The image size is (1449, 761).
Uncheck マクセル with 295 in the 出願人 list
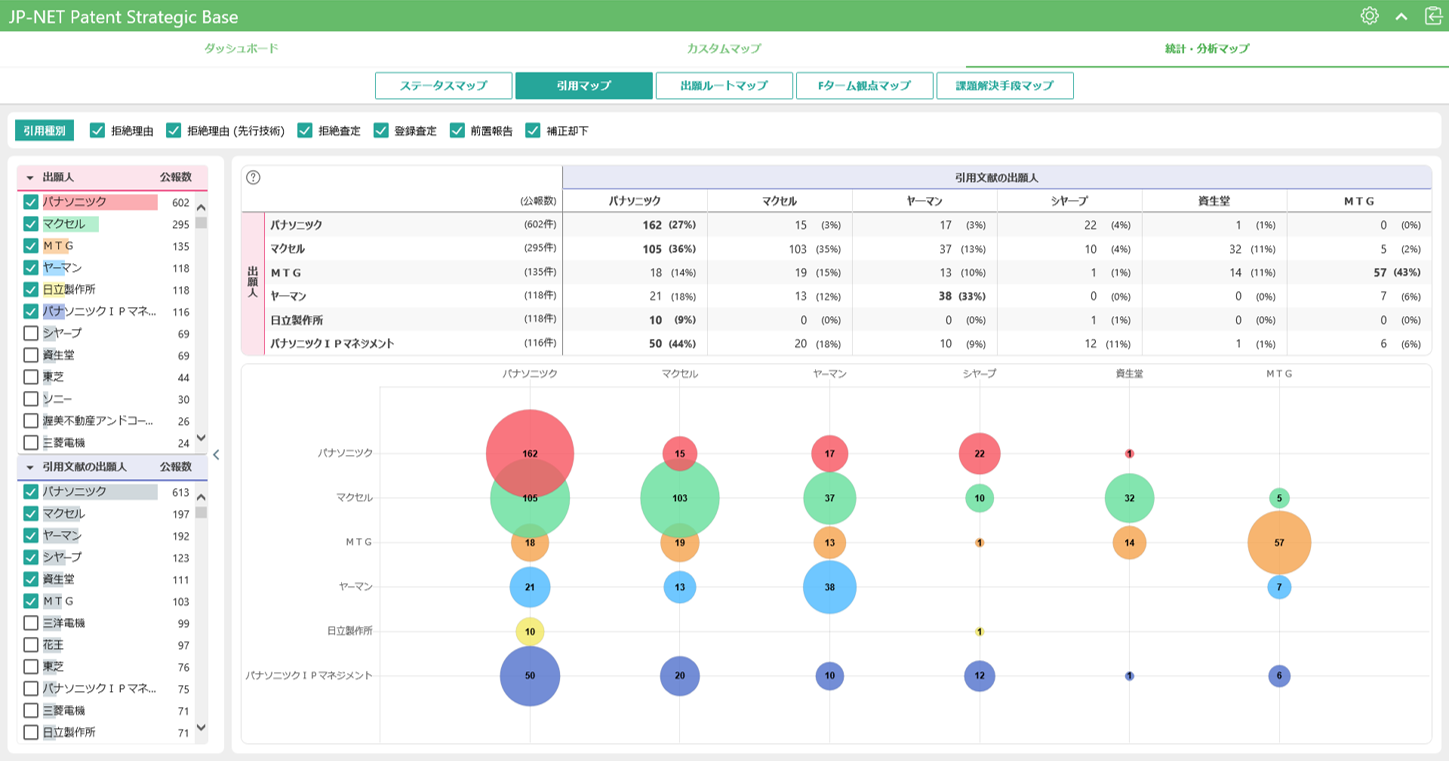[31, 224]
